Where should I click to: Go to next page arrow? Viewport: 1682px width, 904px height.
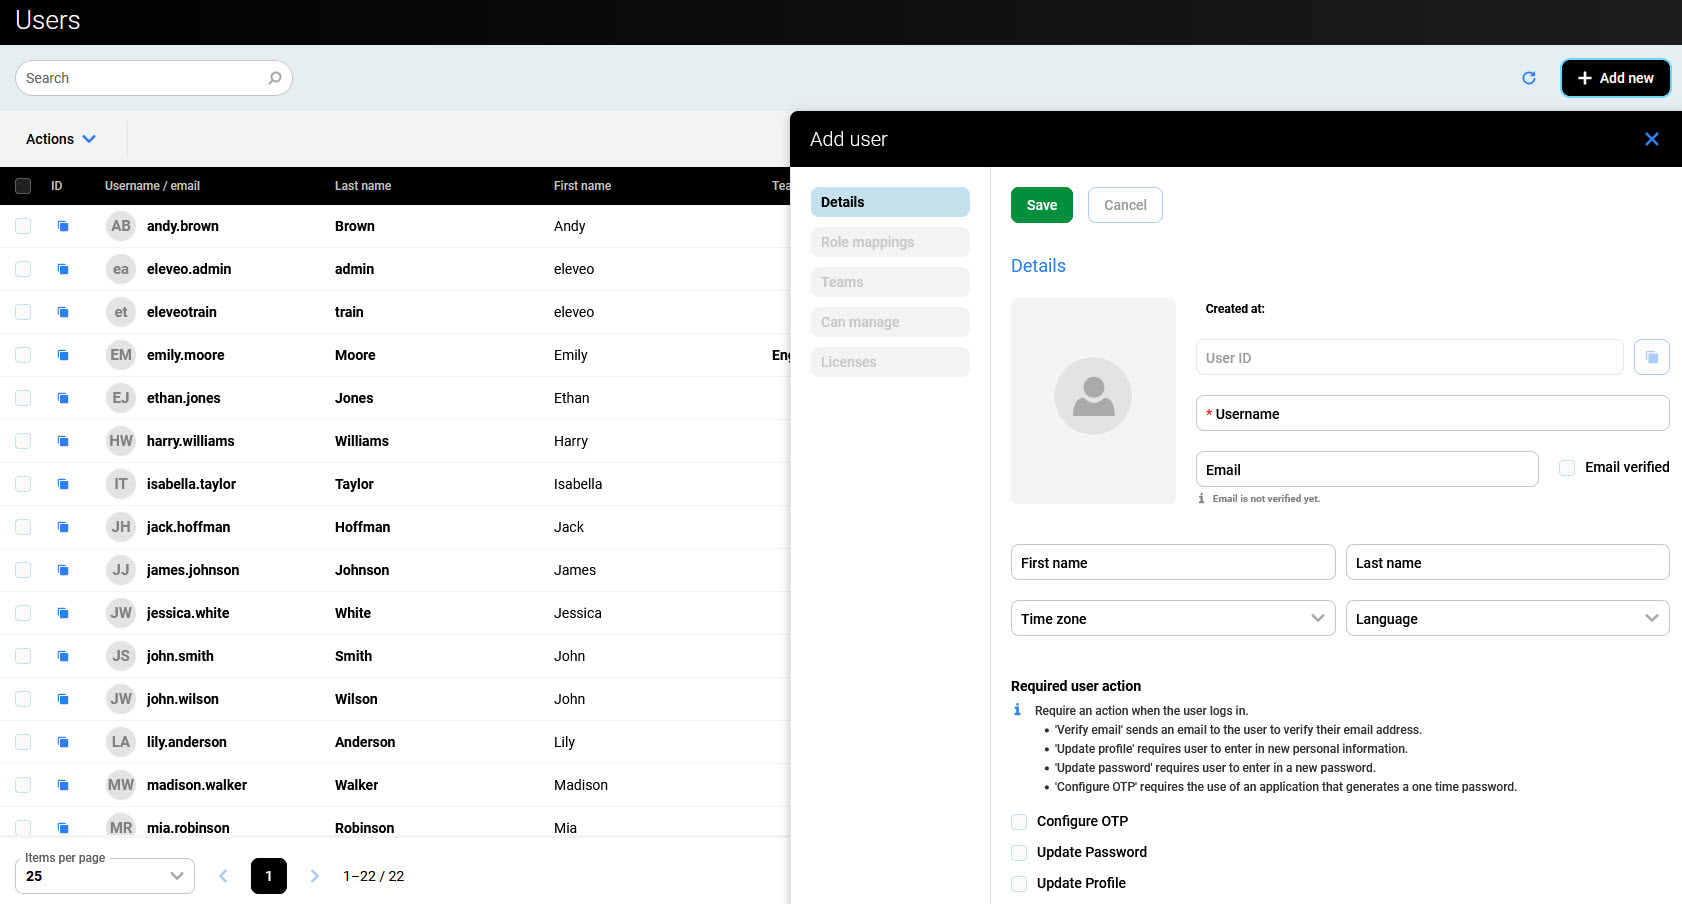coord(314,876)
